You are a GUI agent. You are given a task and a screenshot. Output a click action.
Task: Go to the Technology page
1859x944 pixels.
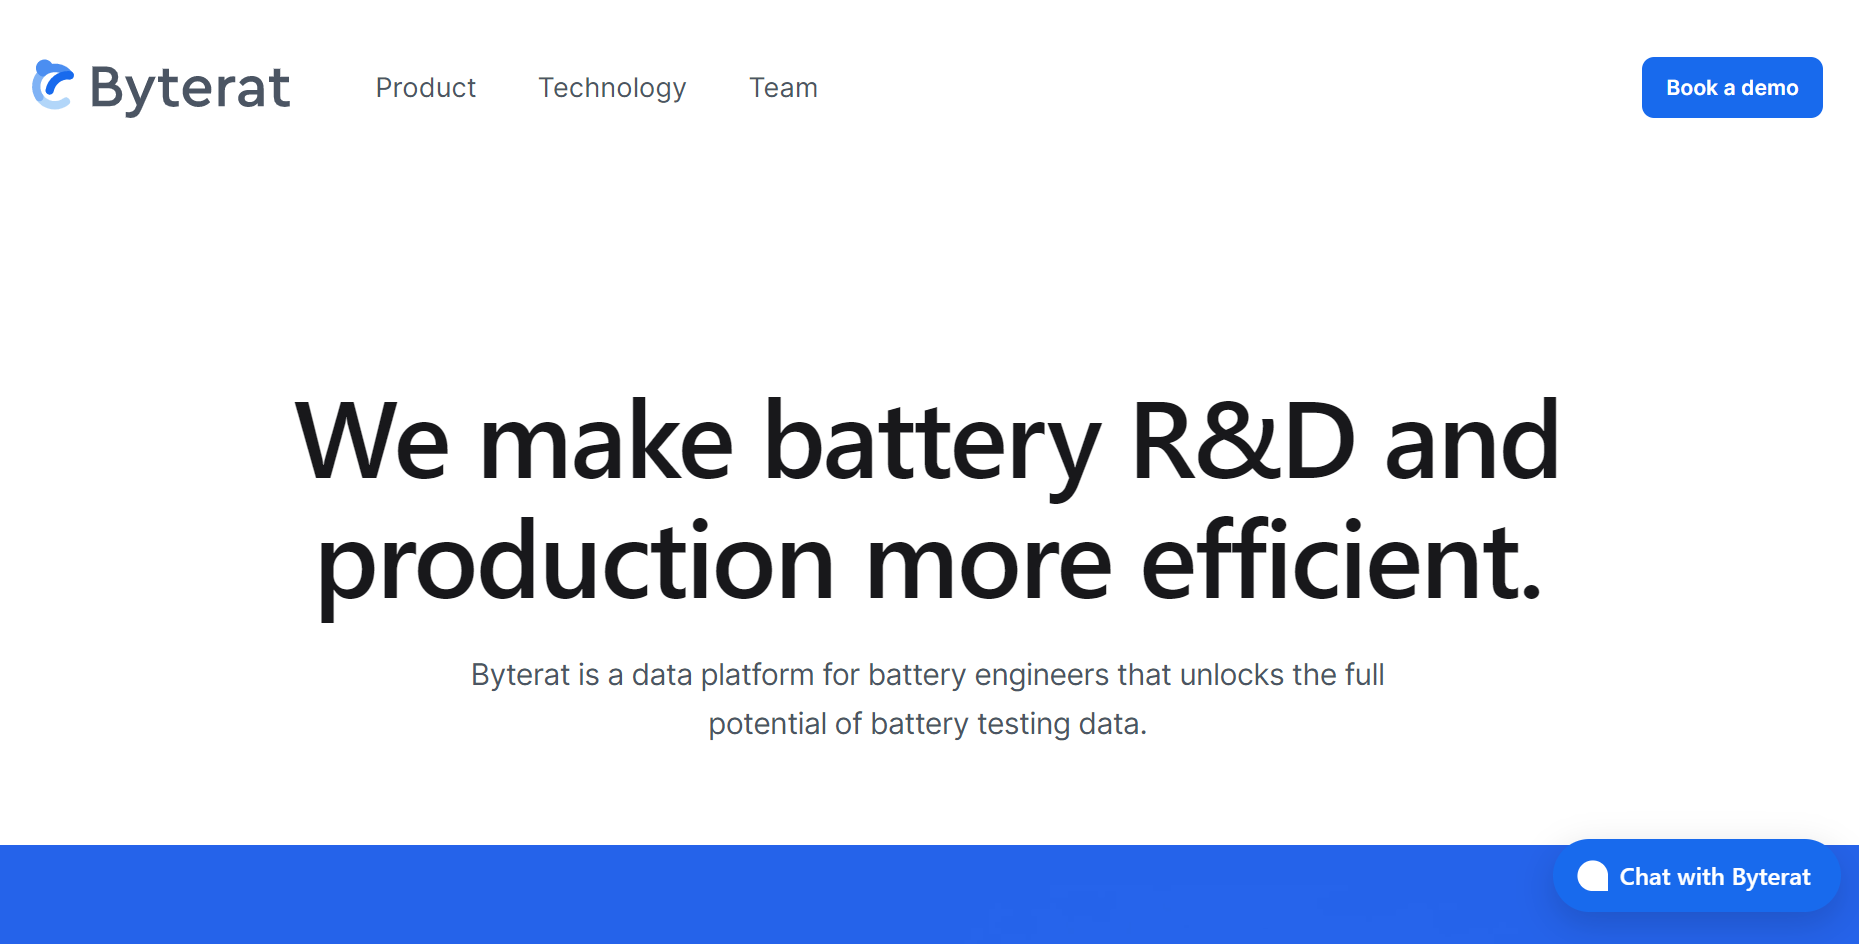[612, 88]
